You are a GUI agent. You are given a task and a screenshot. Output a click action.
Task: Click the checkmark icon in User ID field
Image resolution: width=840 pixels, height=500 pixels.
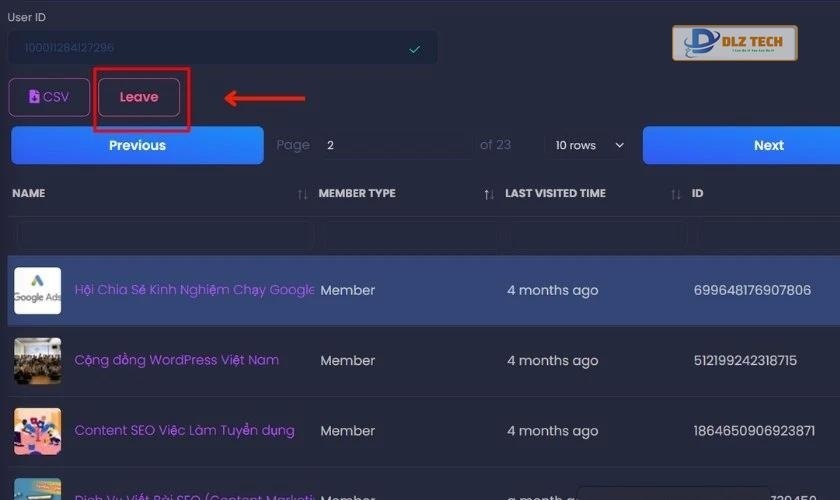(x=415, y=49)
